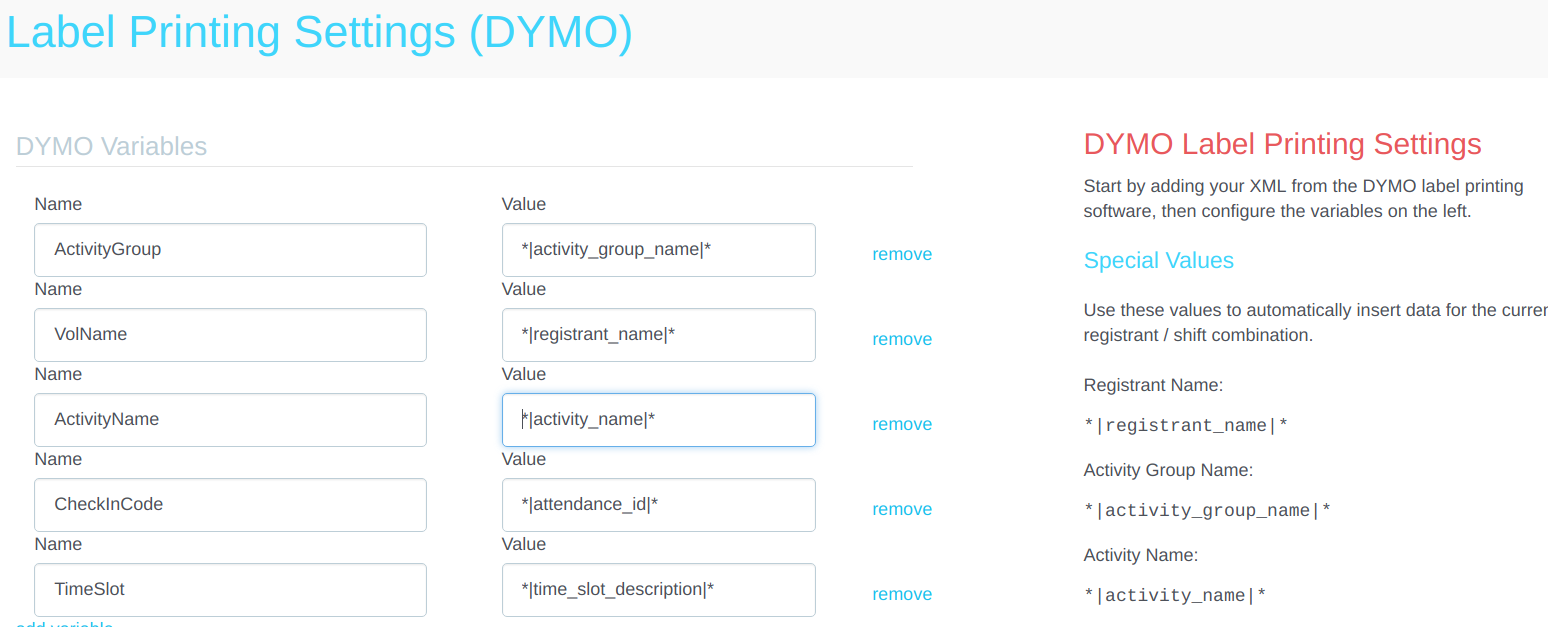Image resolution: width=1548 pixels, height=627 pixels.
Task: Click the add variable link
Action: coord(64,624)
